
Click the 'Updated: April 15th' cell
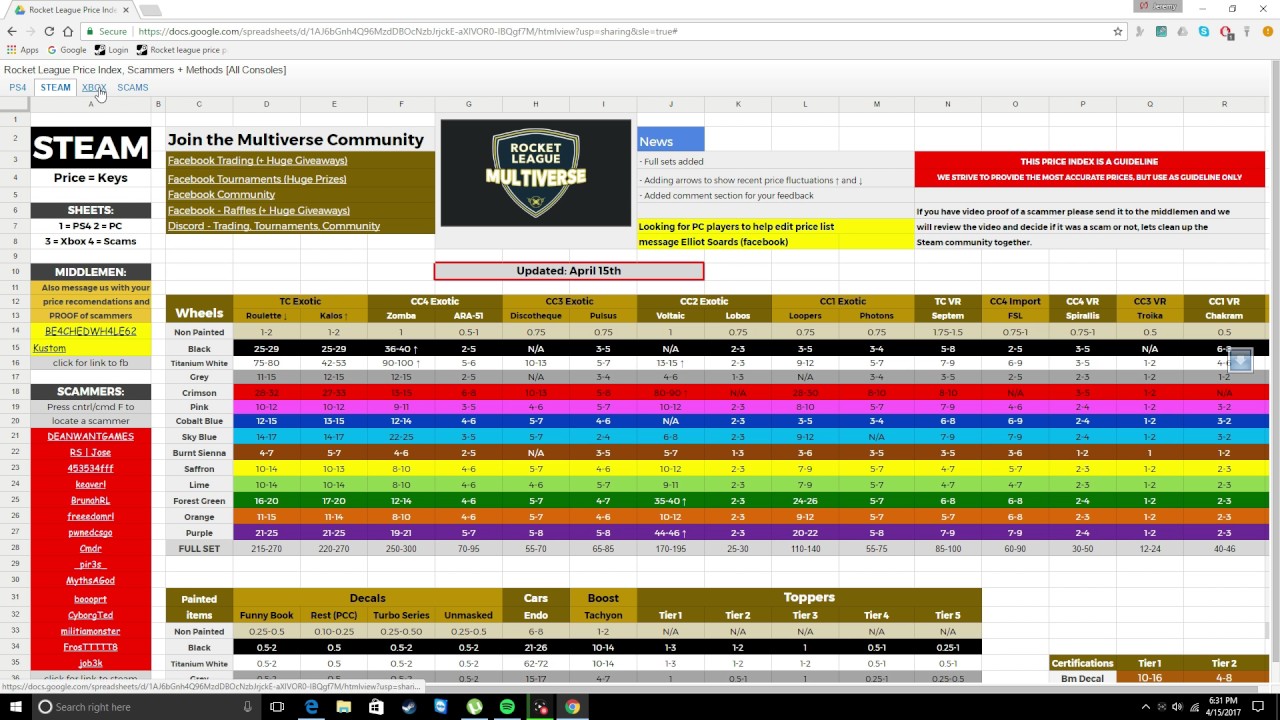[x=569, y=271]
